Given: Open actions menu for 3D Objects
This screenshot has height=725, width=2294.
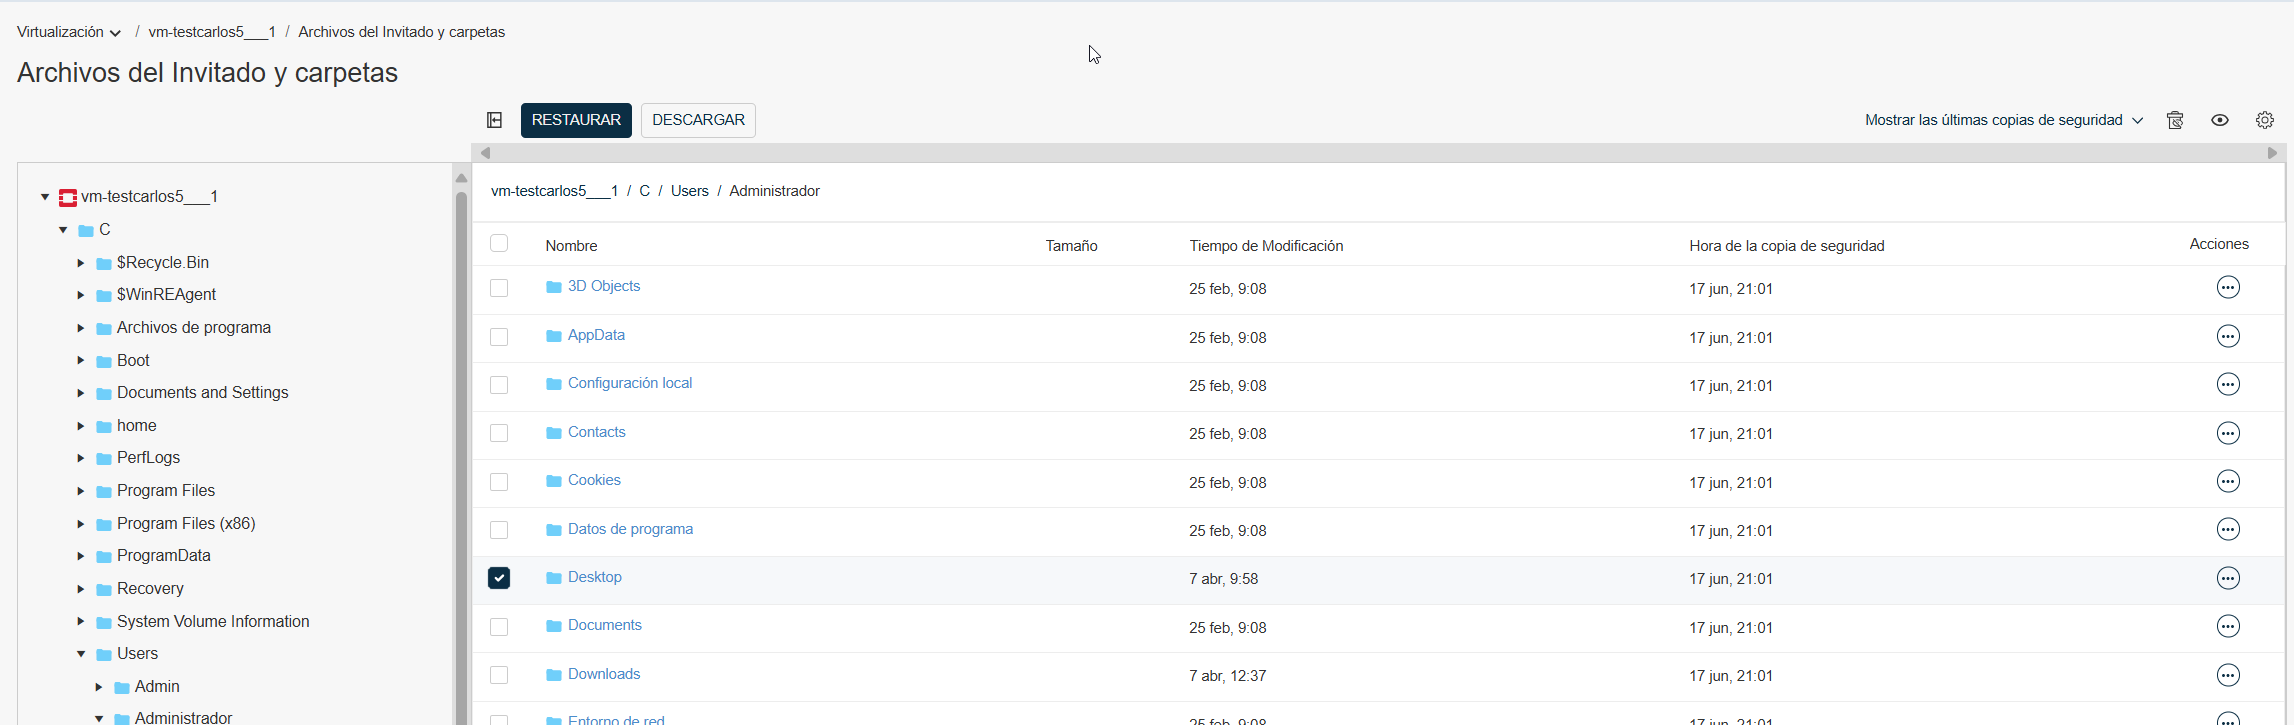Looking at the screenshot, I should (2228, 288).
